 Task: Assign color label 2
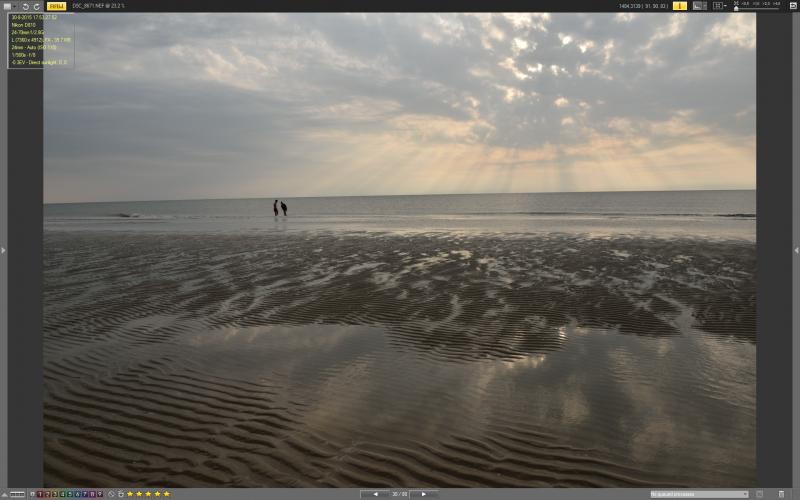tap(47, 494)
